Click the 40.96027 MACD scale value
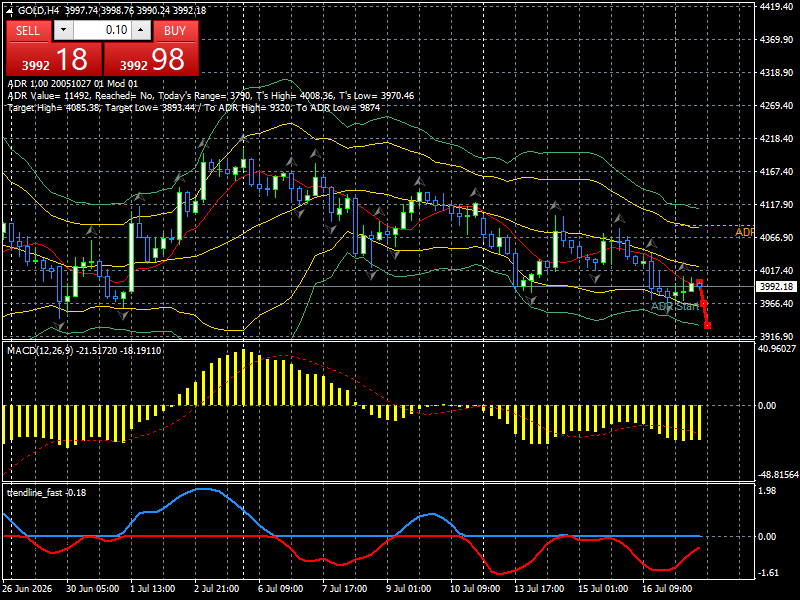The height and width of the screenshot is (600, 800). [777, 349]
